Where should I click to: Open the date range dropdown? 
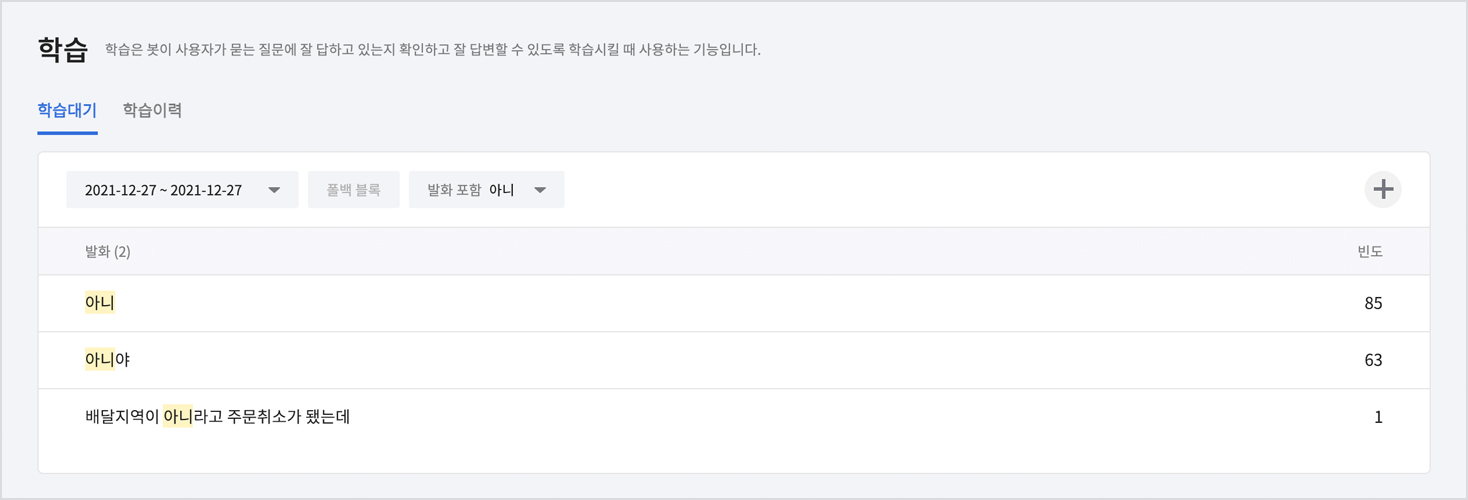[182, 190]
